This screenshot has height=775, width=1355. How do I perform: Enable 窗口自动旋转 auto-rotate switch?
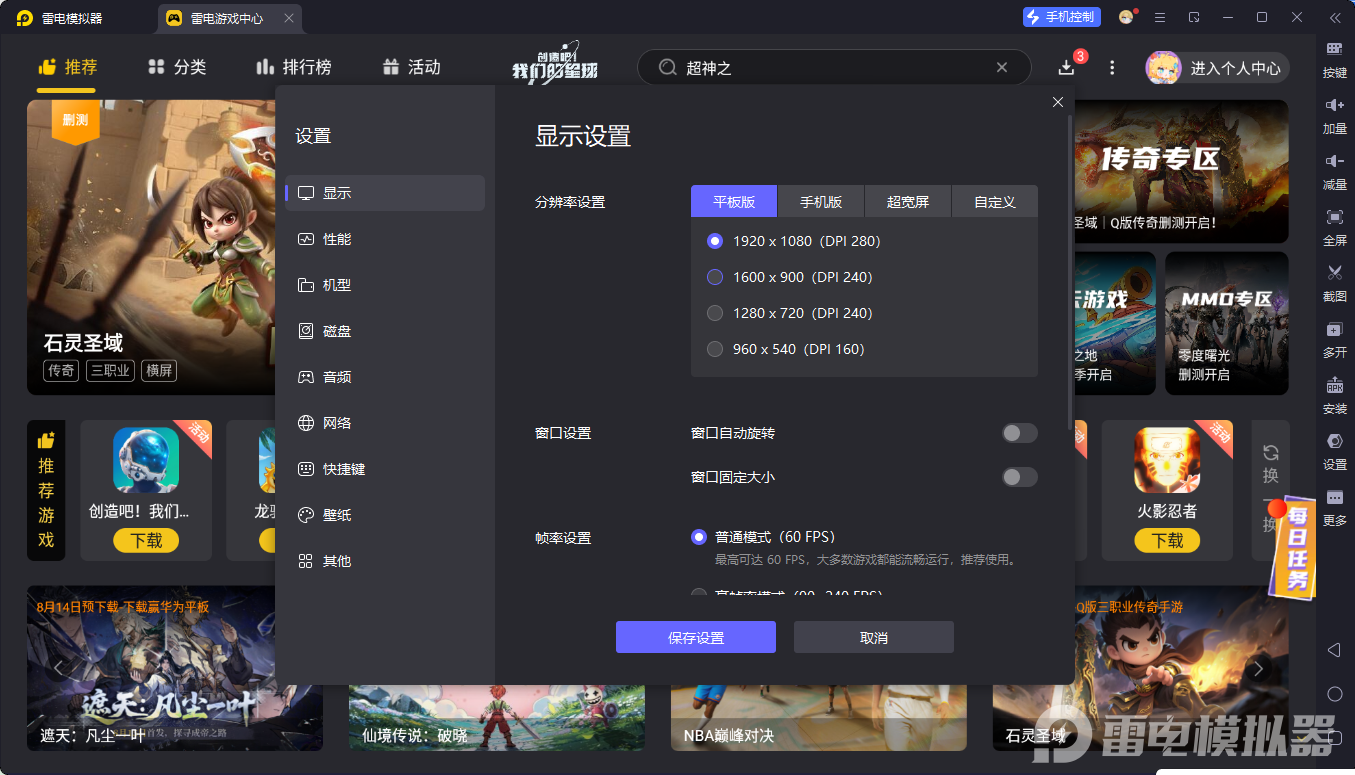point(1019,432)
